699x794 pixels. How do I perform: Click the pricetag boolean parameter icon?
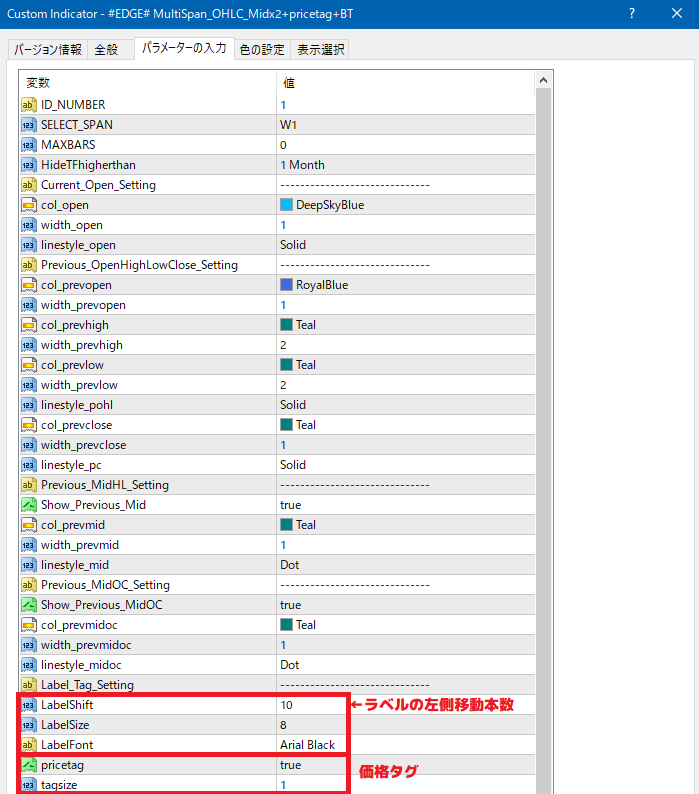point(29,765)
